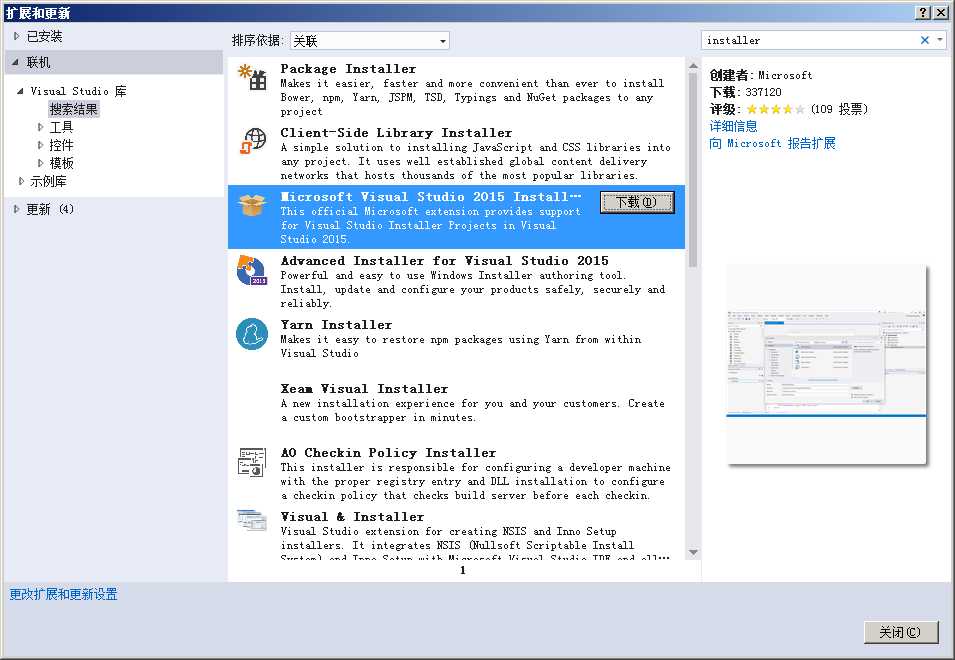Click the results list scroll up arrow
The height and width of the screenshot is (660, 955).
tap(693, 65)
